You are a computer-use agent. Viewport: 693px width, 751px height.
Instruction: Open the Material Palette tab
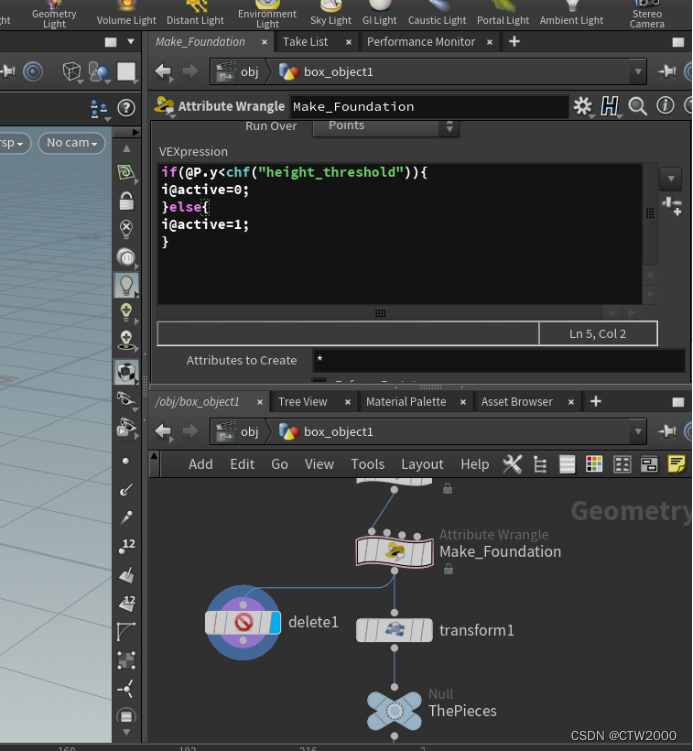coord(406,402)
